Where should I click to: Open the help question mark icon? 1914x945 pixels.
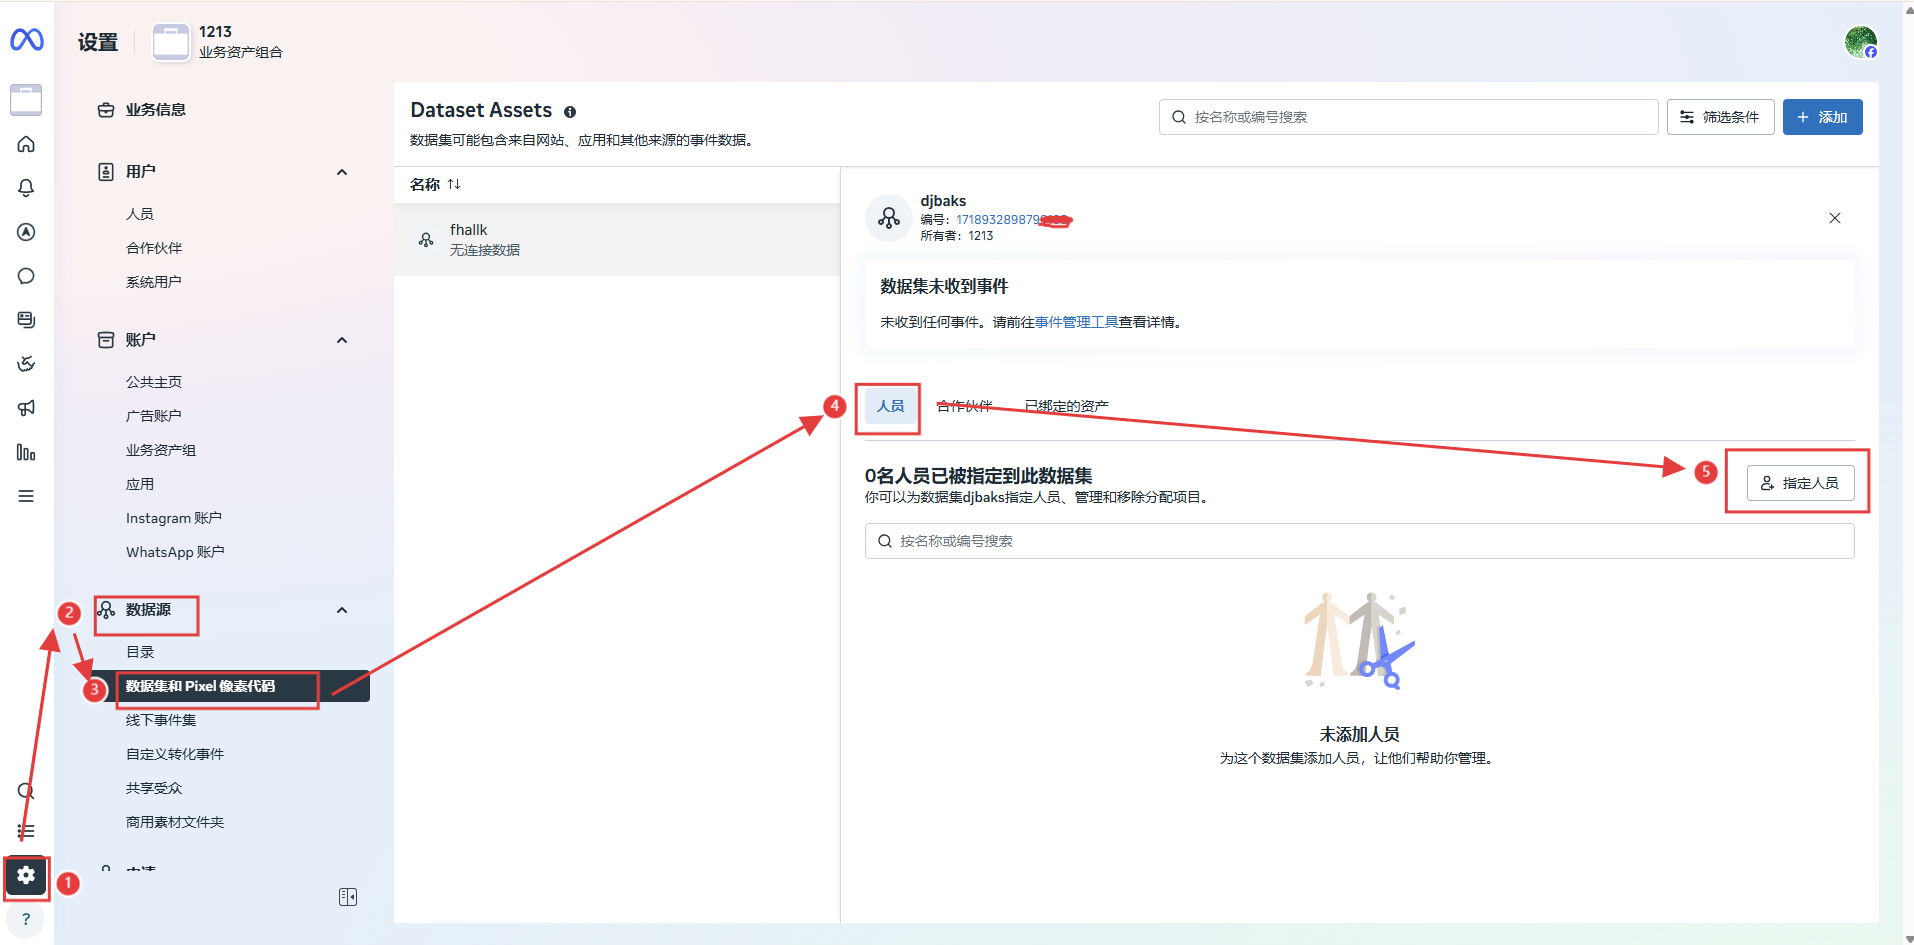coord(26,919)
